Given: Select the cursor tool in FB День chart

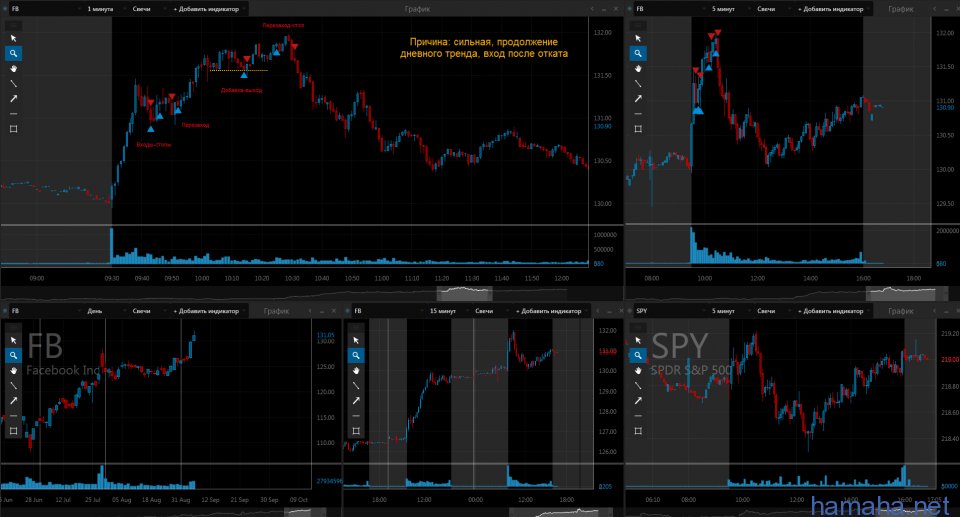Looking at the screenshot, I should (13, 340).
